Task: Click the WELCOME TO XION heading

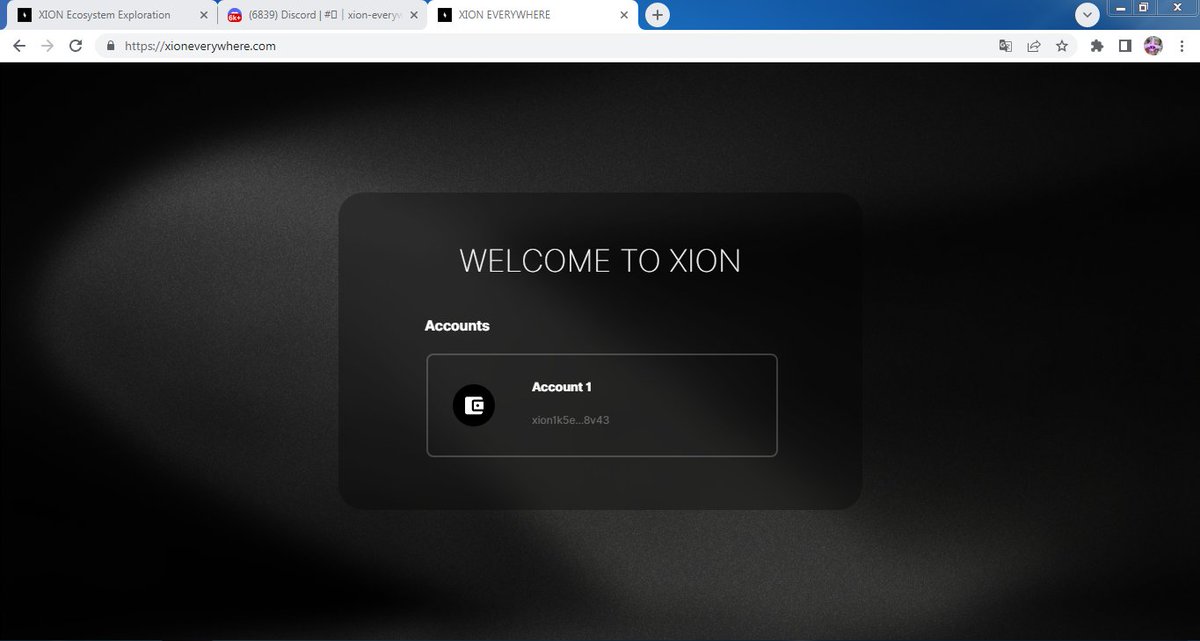Action: click(x=600, y=261)
